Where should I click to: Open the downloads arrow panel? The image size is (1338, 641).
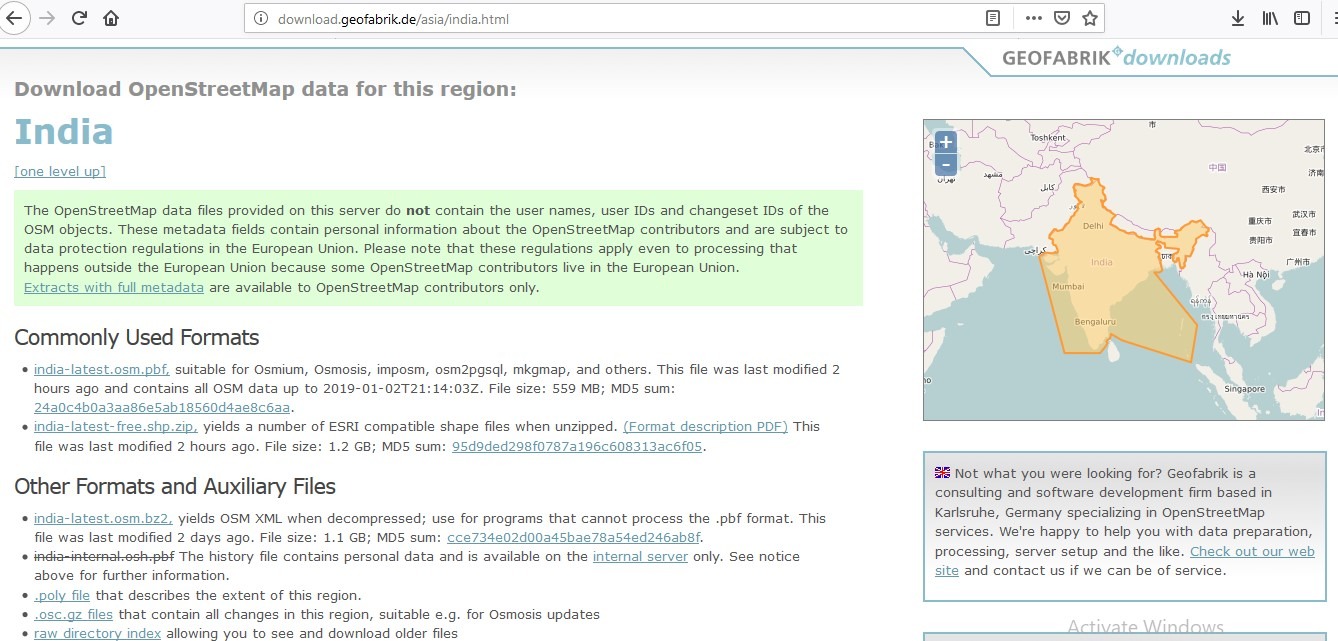pyautogui.click(x=1237, y=18)
